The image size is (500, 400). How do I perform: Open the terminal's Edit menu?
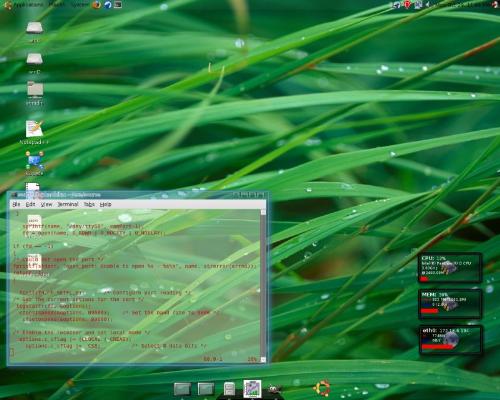[x=30, y=204]
